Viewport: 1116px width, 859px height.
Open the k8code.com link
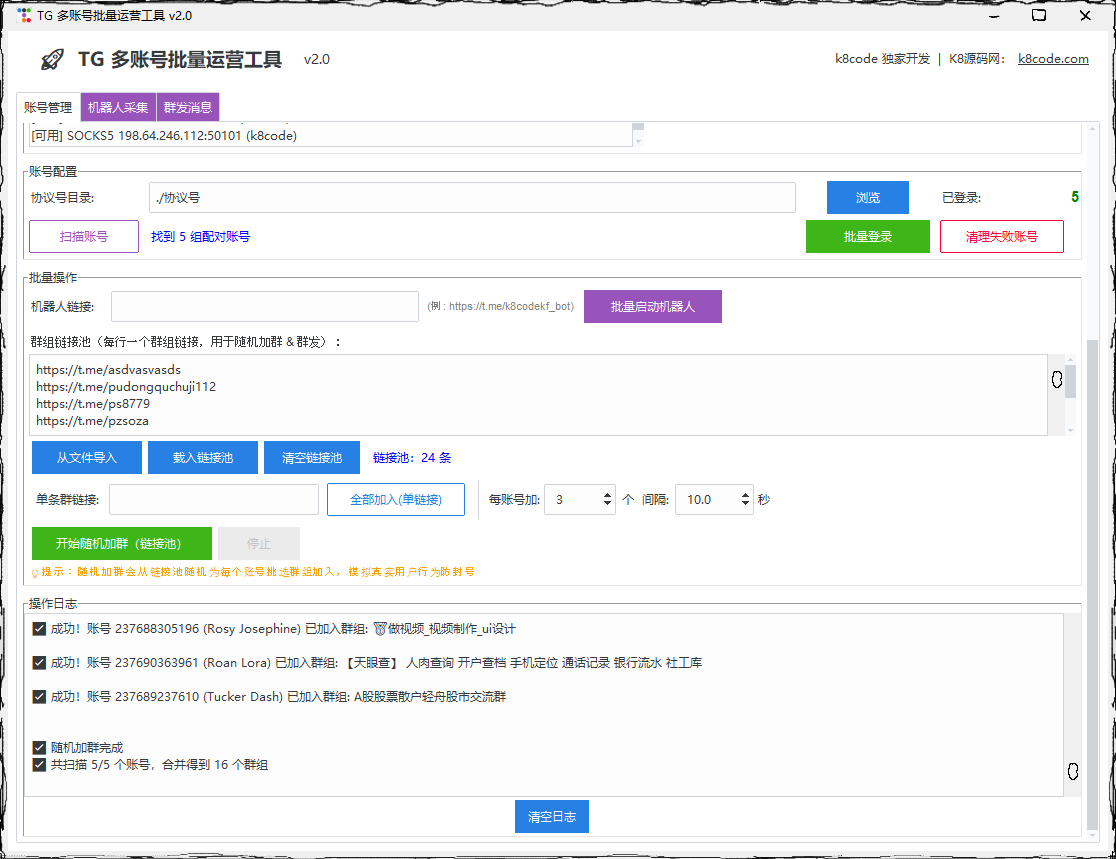[x=1053, y=59]
